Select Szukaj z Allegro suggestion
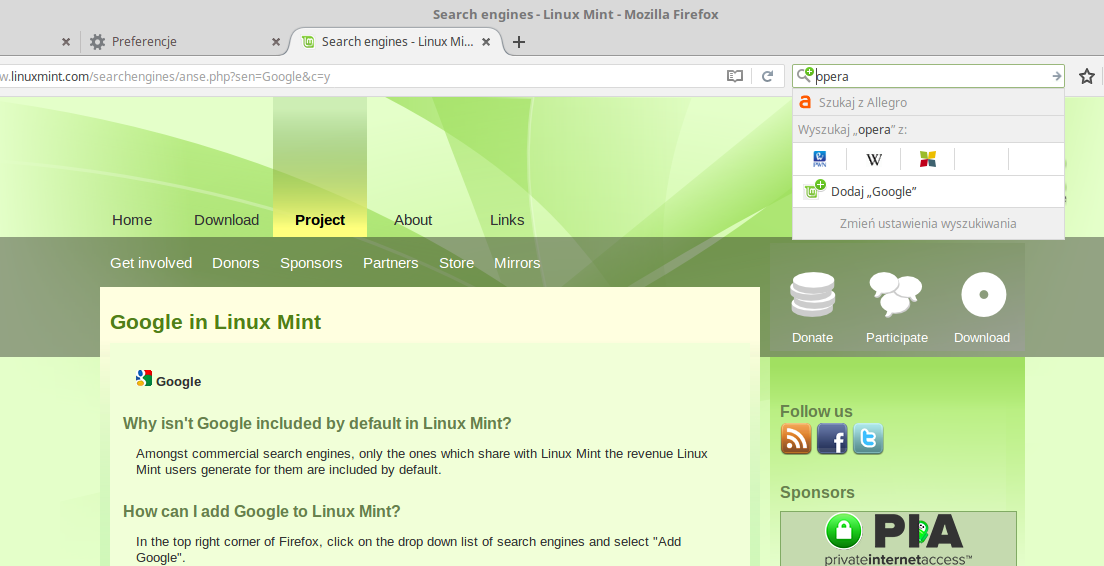Image resolution: width=1104 pixels, height=566 pixels. point(928,103)
